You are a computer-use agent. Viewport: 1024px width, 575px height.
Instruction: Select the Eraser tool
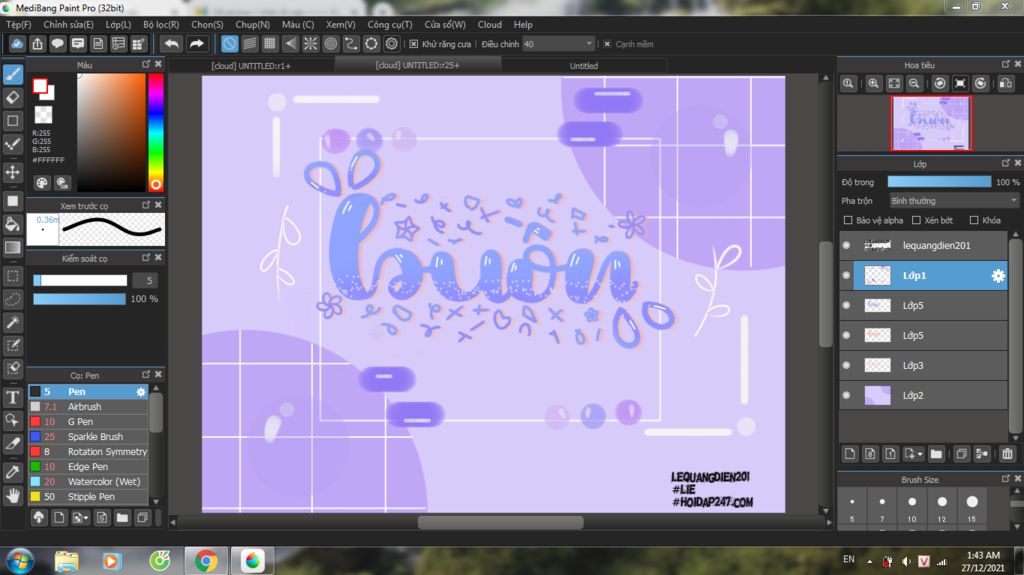click(x=12, y=98)
